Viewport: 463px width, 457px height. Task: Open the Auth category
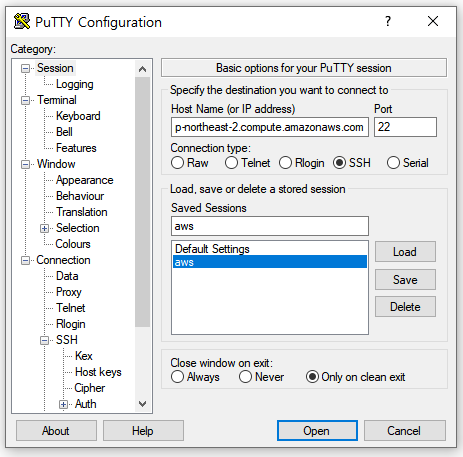click(86, 404)
